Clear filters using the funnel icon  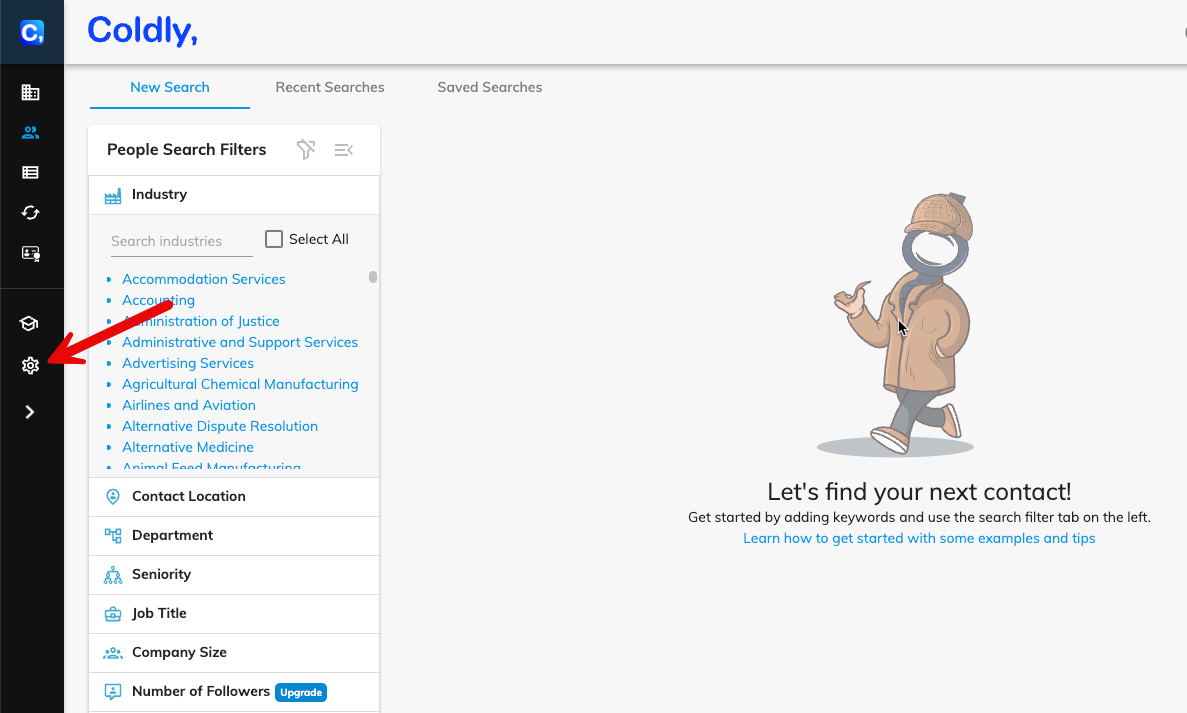pos(306,149)
